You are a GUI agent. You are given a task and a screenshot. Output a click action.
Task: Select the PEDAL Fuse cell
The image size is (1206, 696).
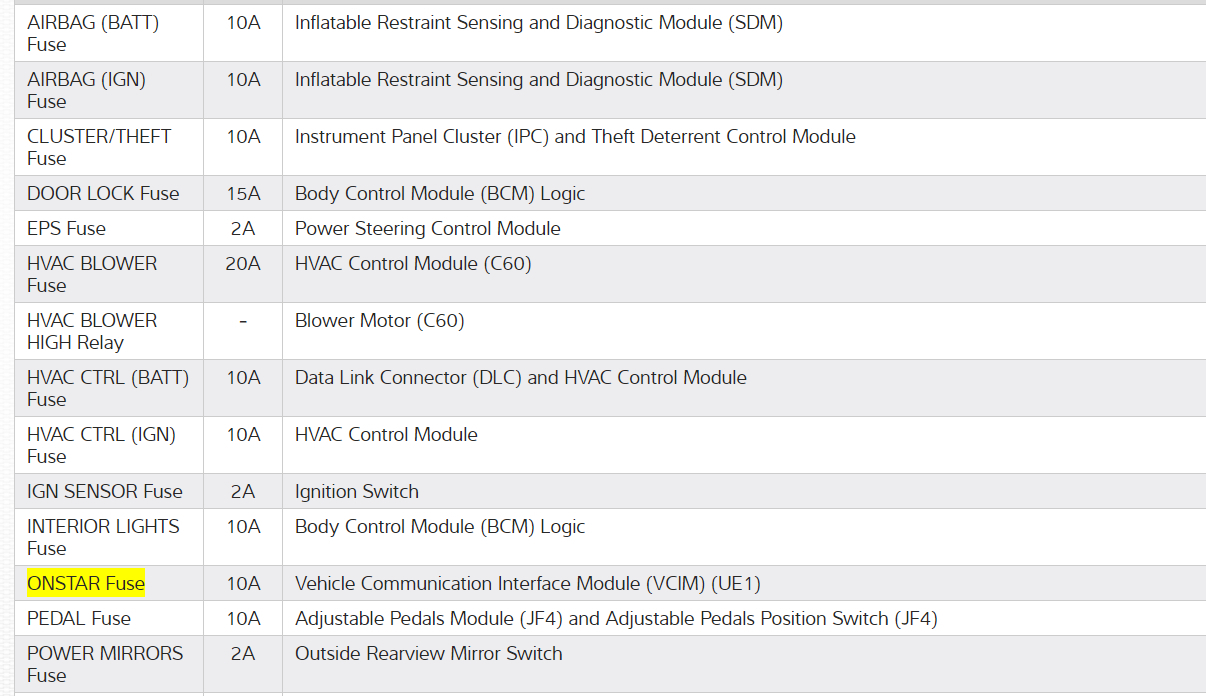(79, 619)
